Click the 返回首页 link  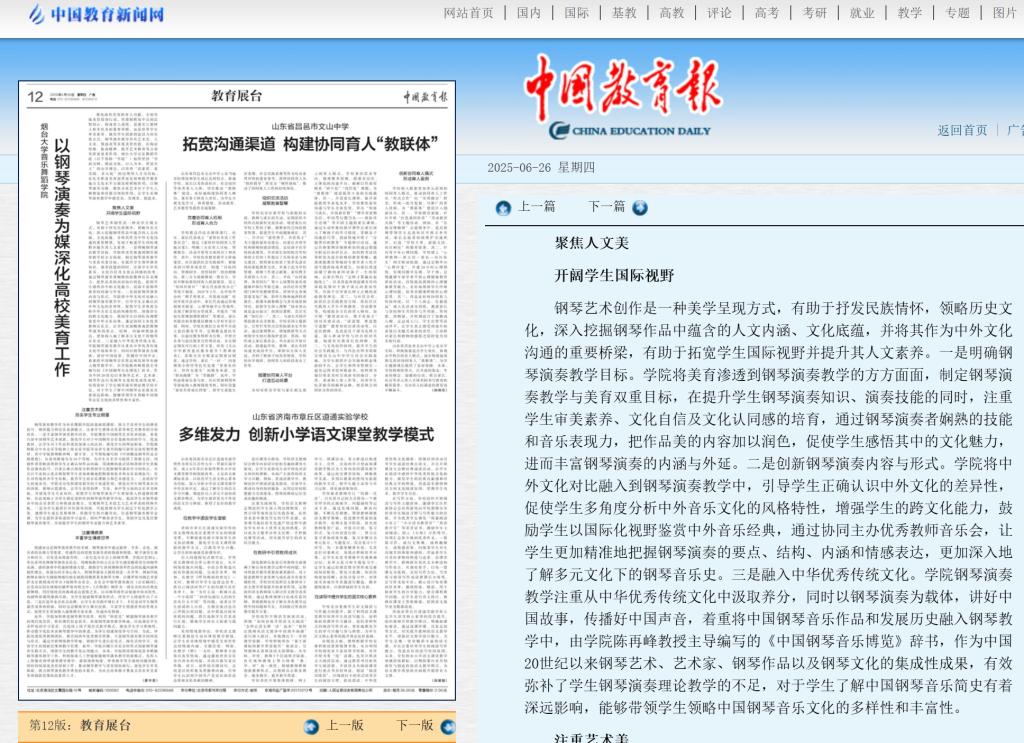click(x=962, y=130)
